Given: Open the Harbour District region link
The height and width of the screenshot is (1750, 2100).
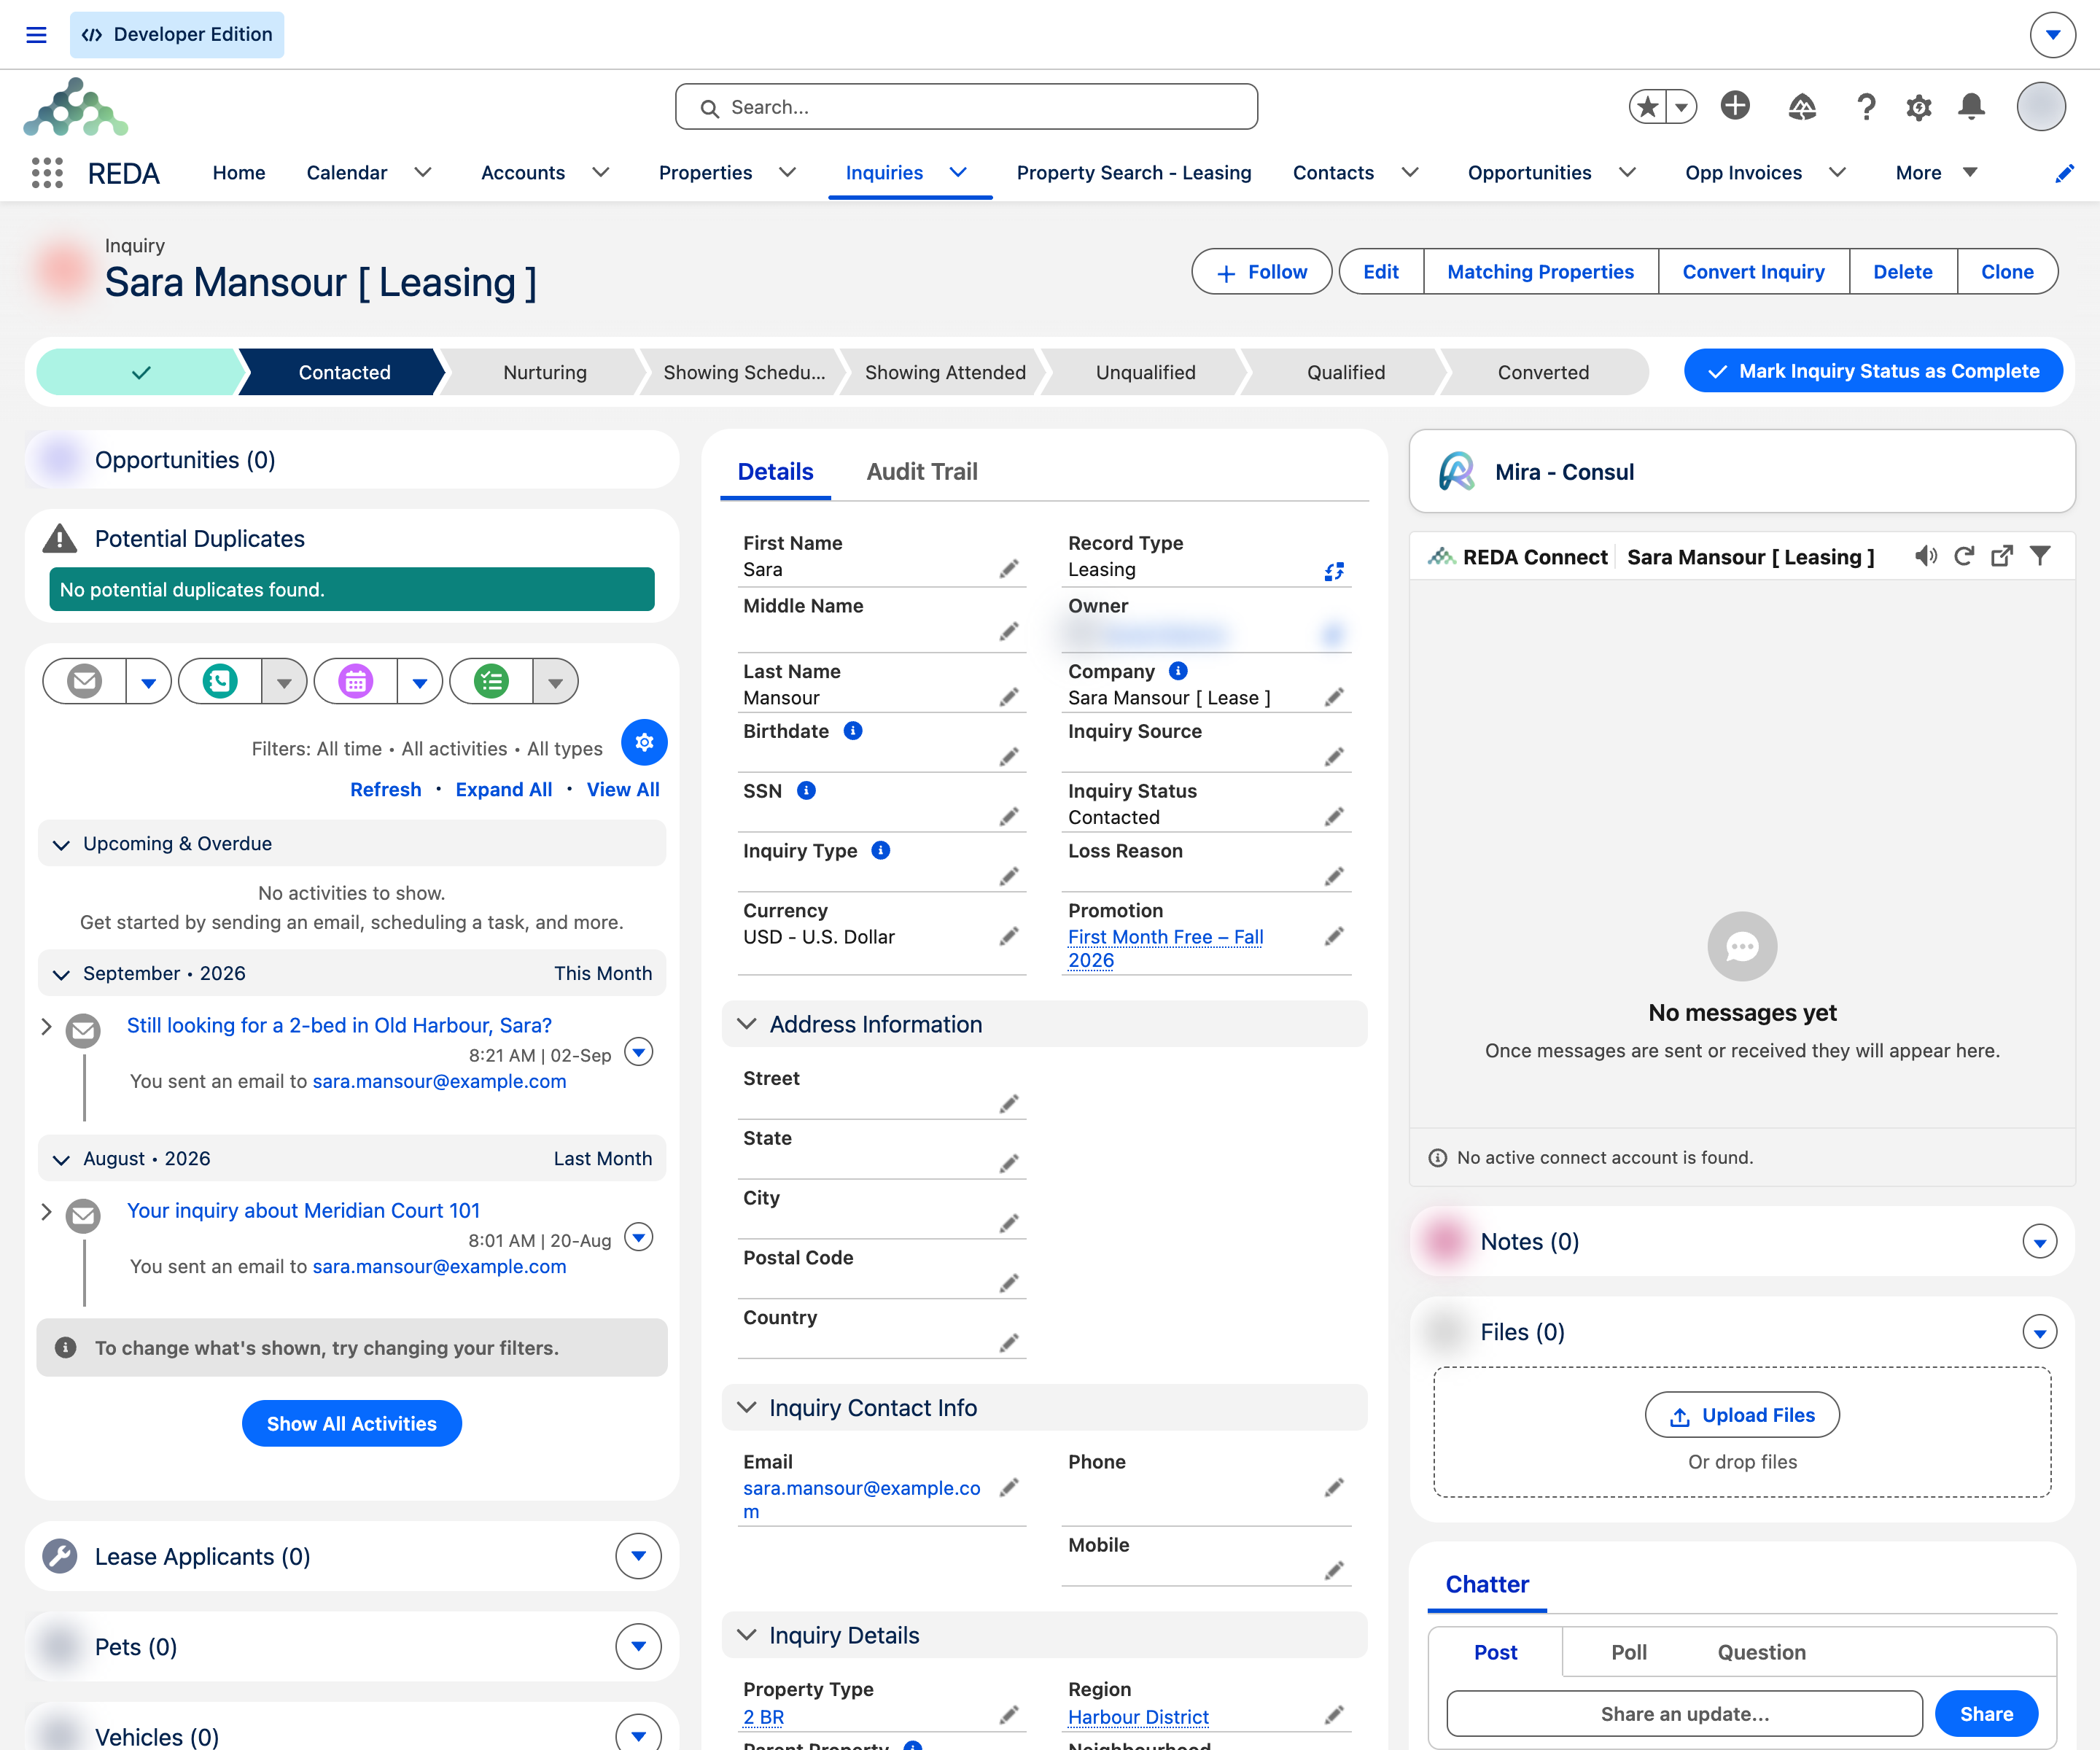Looking at the screenshot, I should coord(1138,1717).
